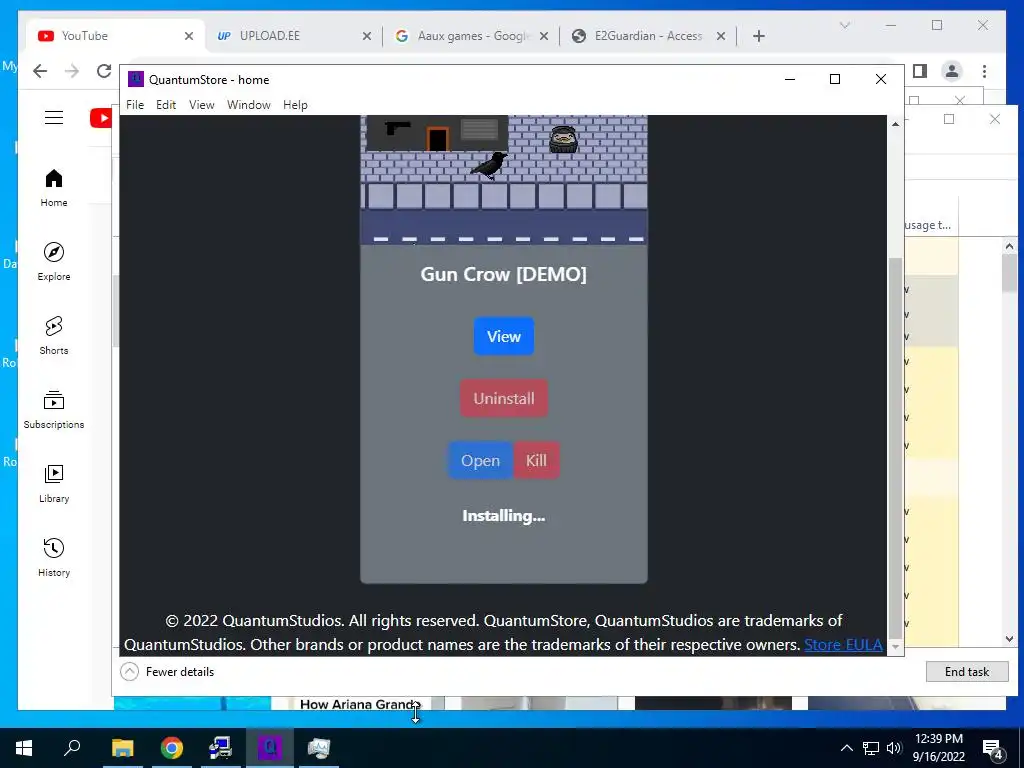Click the taskbar clock and date

938,748
